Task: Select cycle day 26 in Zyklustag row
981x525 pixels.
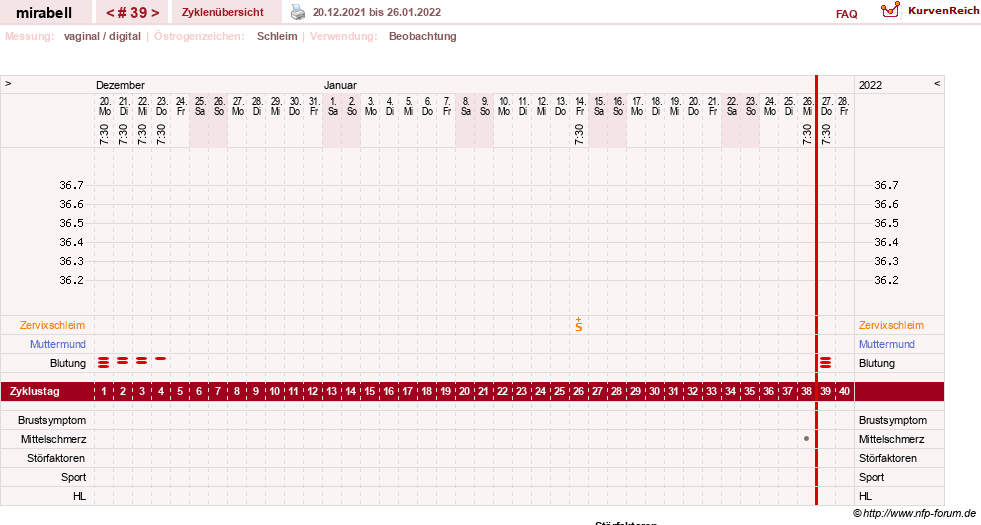Action: [x=579, y=391]
